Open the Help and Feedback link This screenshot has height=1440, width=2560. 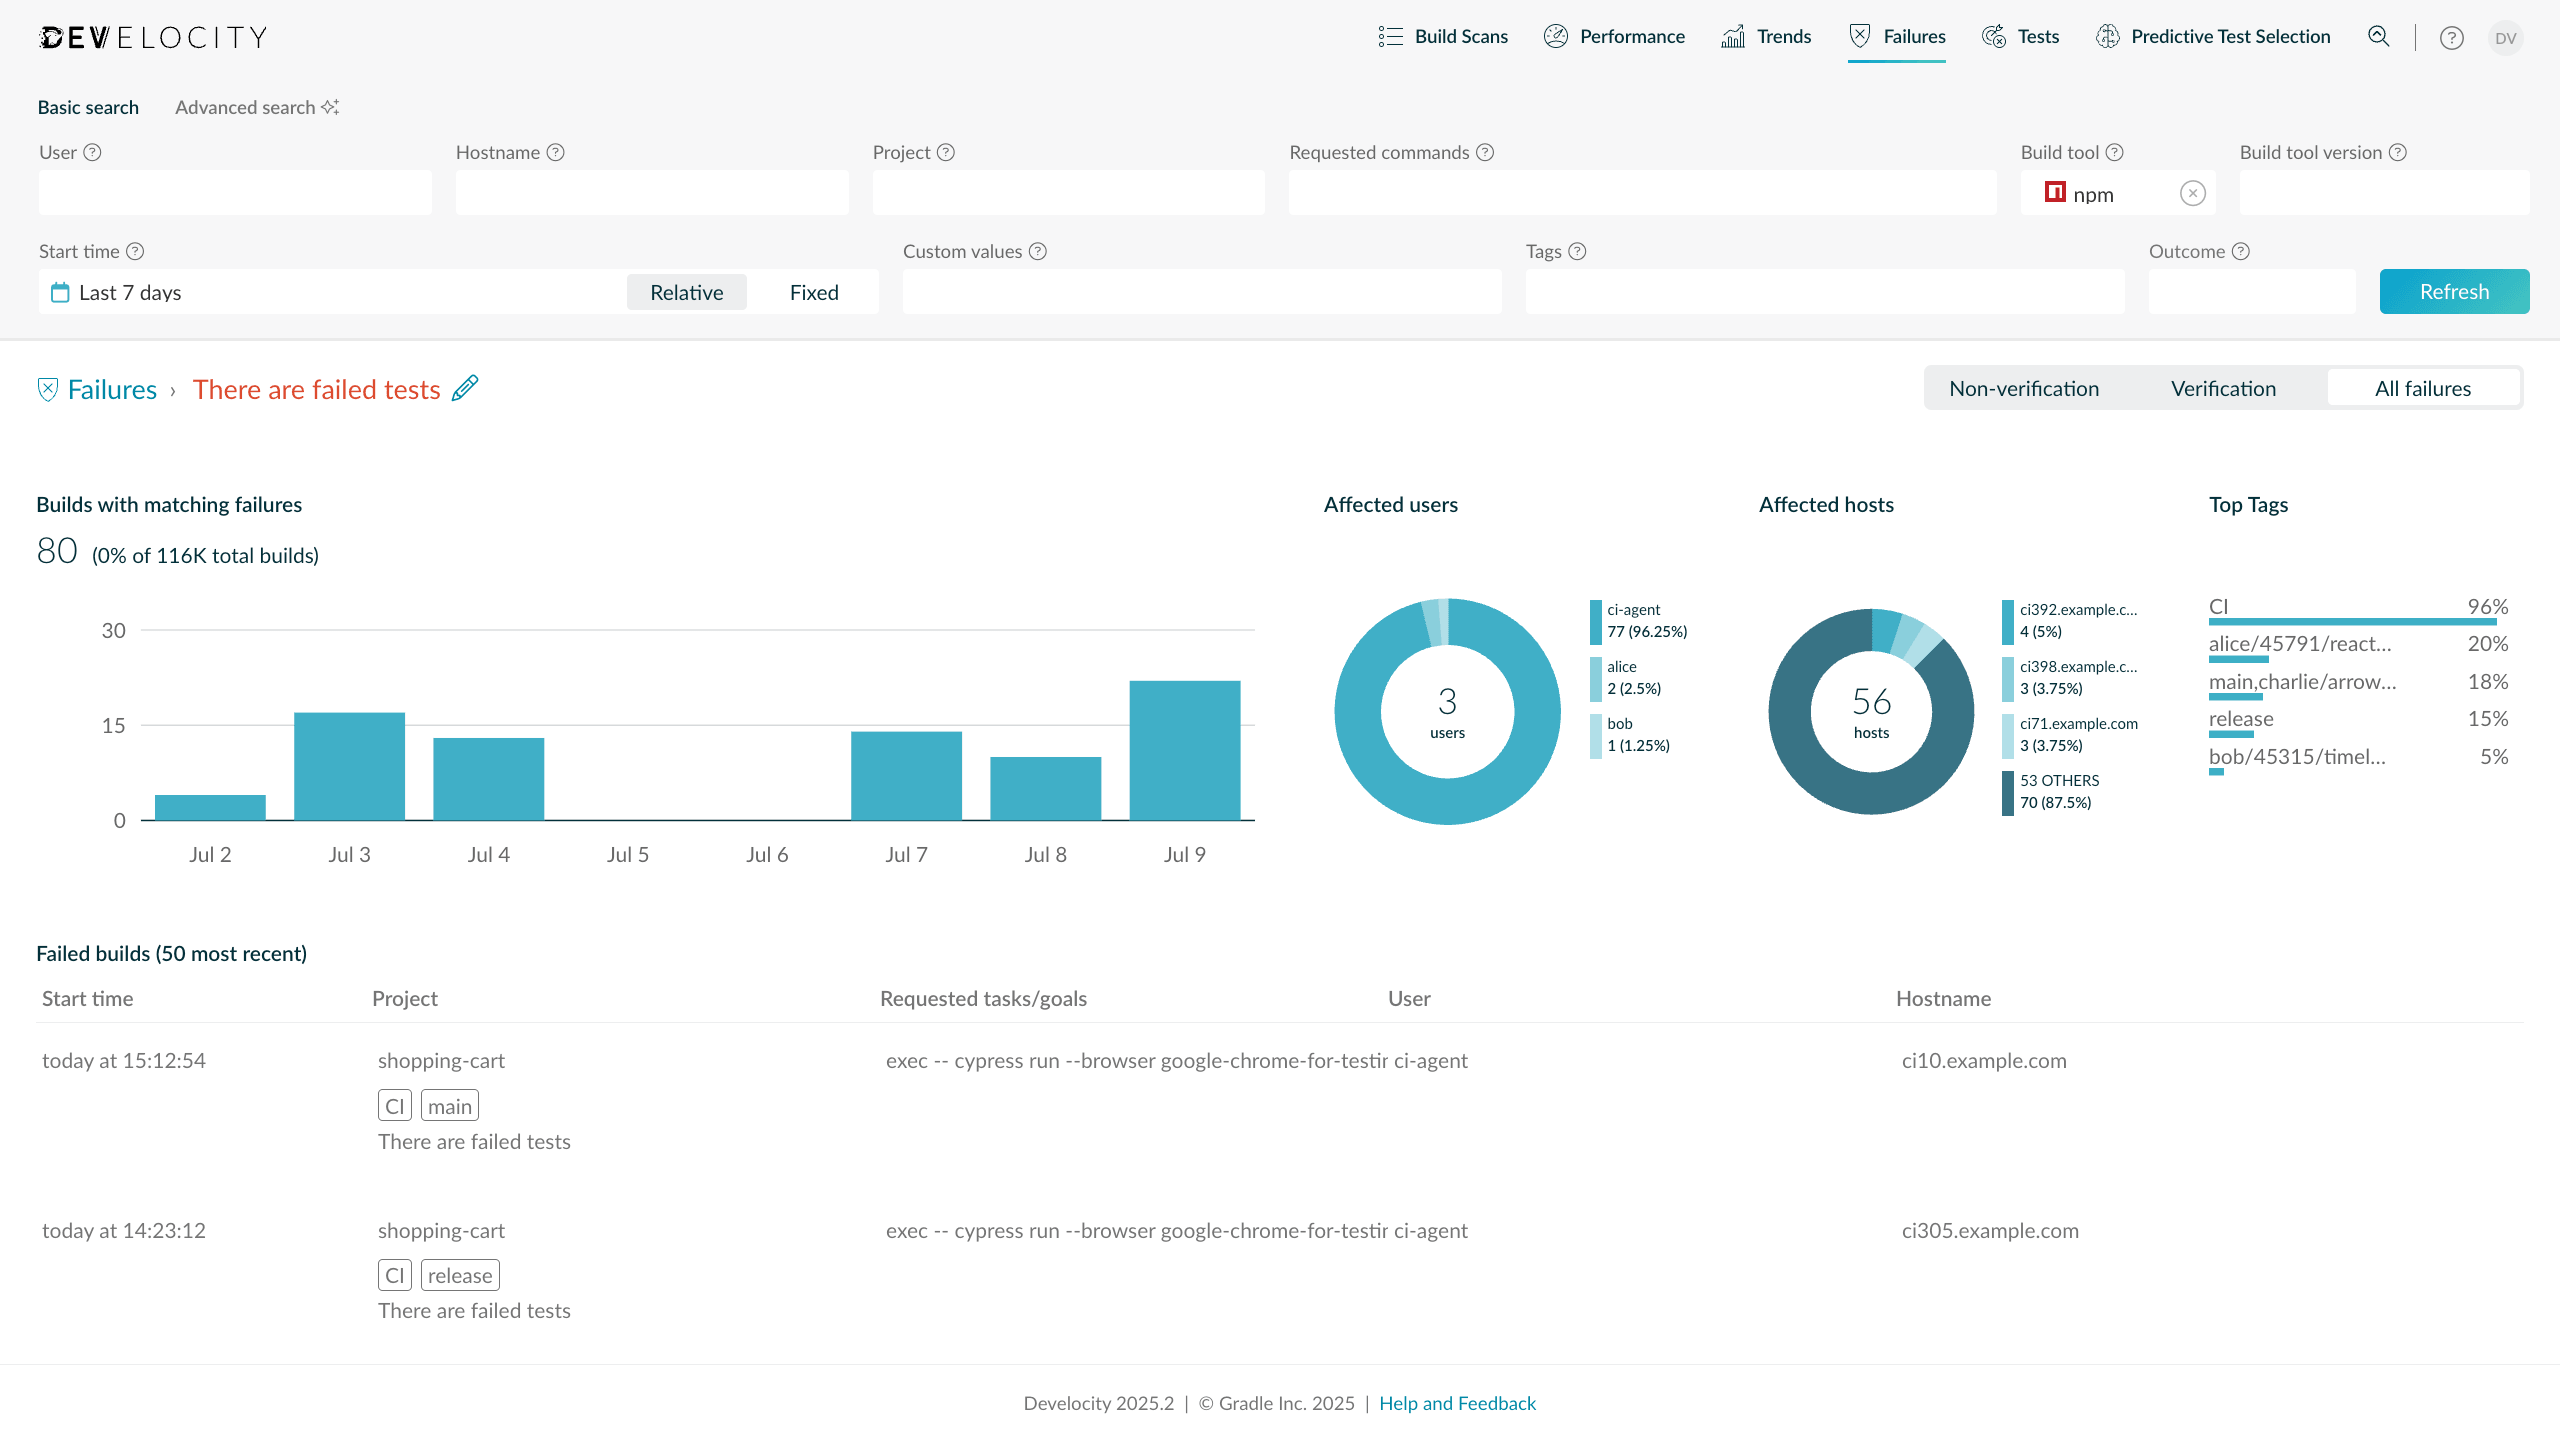1458,1403
